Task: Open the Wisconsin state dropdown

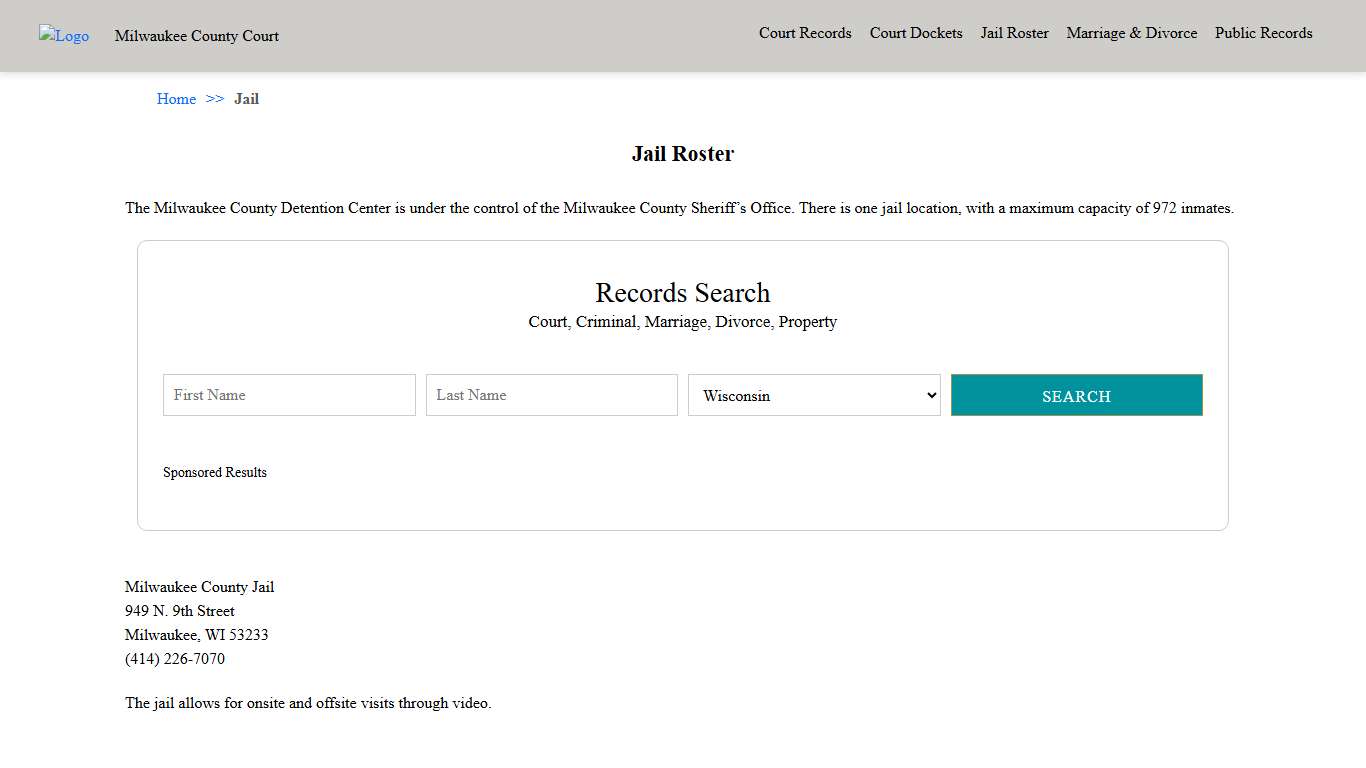Action: pos(813,395)
